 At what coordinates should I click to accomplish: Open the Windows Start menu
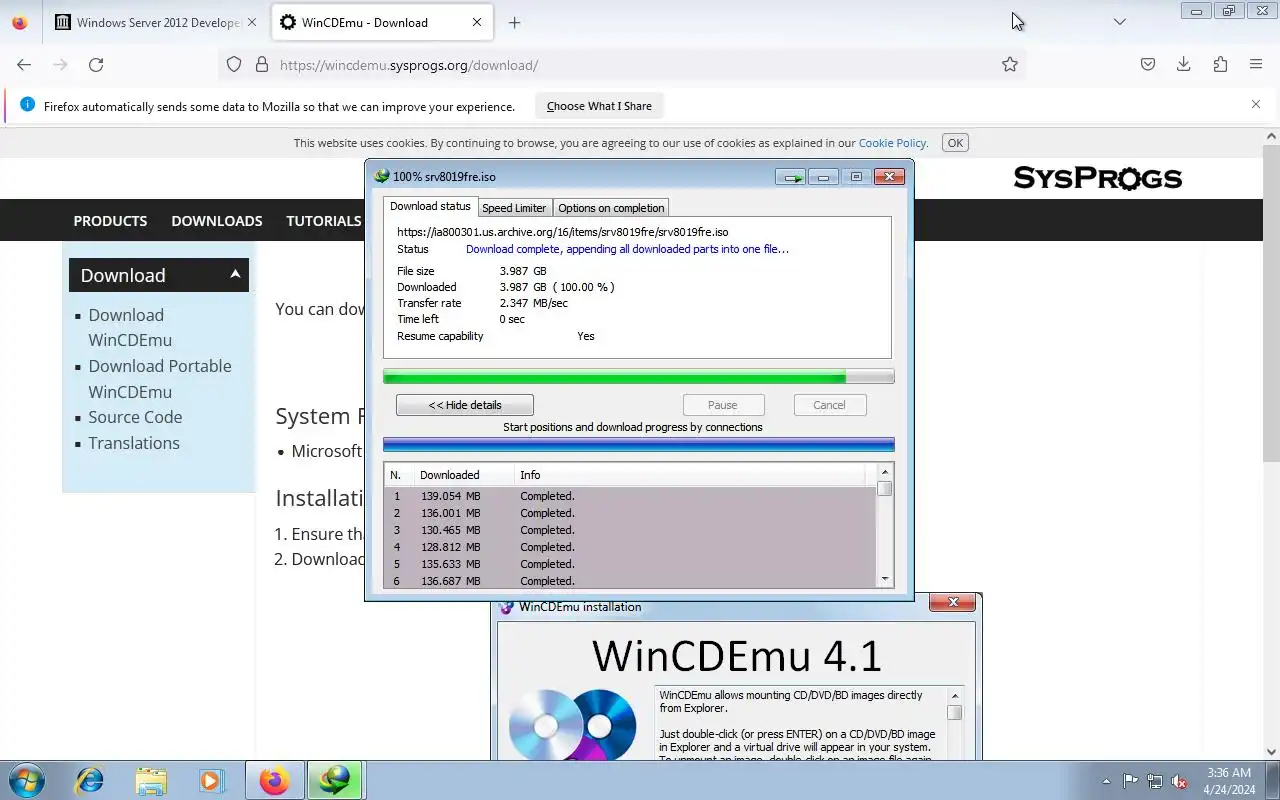[x=26, y=780]
